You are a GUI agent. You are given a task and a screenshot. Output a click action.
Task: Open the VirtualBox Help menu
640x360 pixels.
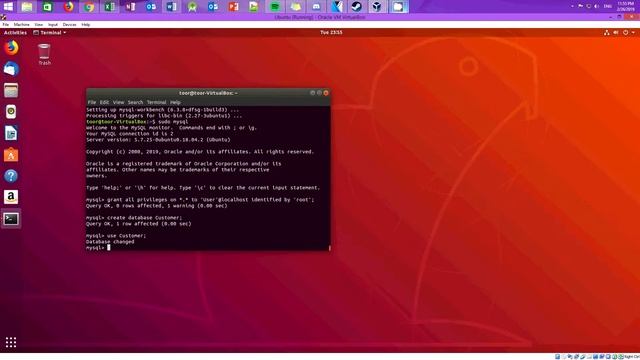pos(85,25)
